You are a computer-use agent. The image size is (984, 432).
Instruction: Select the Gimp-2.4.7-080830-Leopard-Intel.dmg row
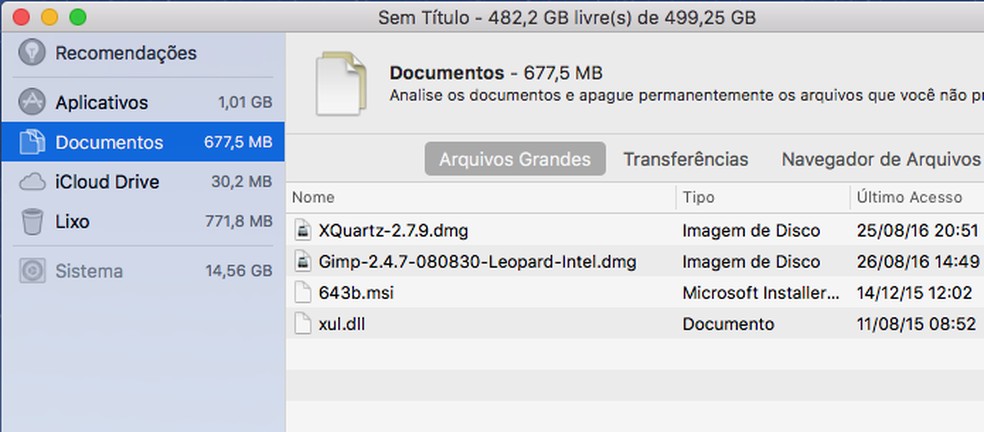pos(476,262)
